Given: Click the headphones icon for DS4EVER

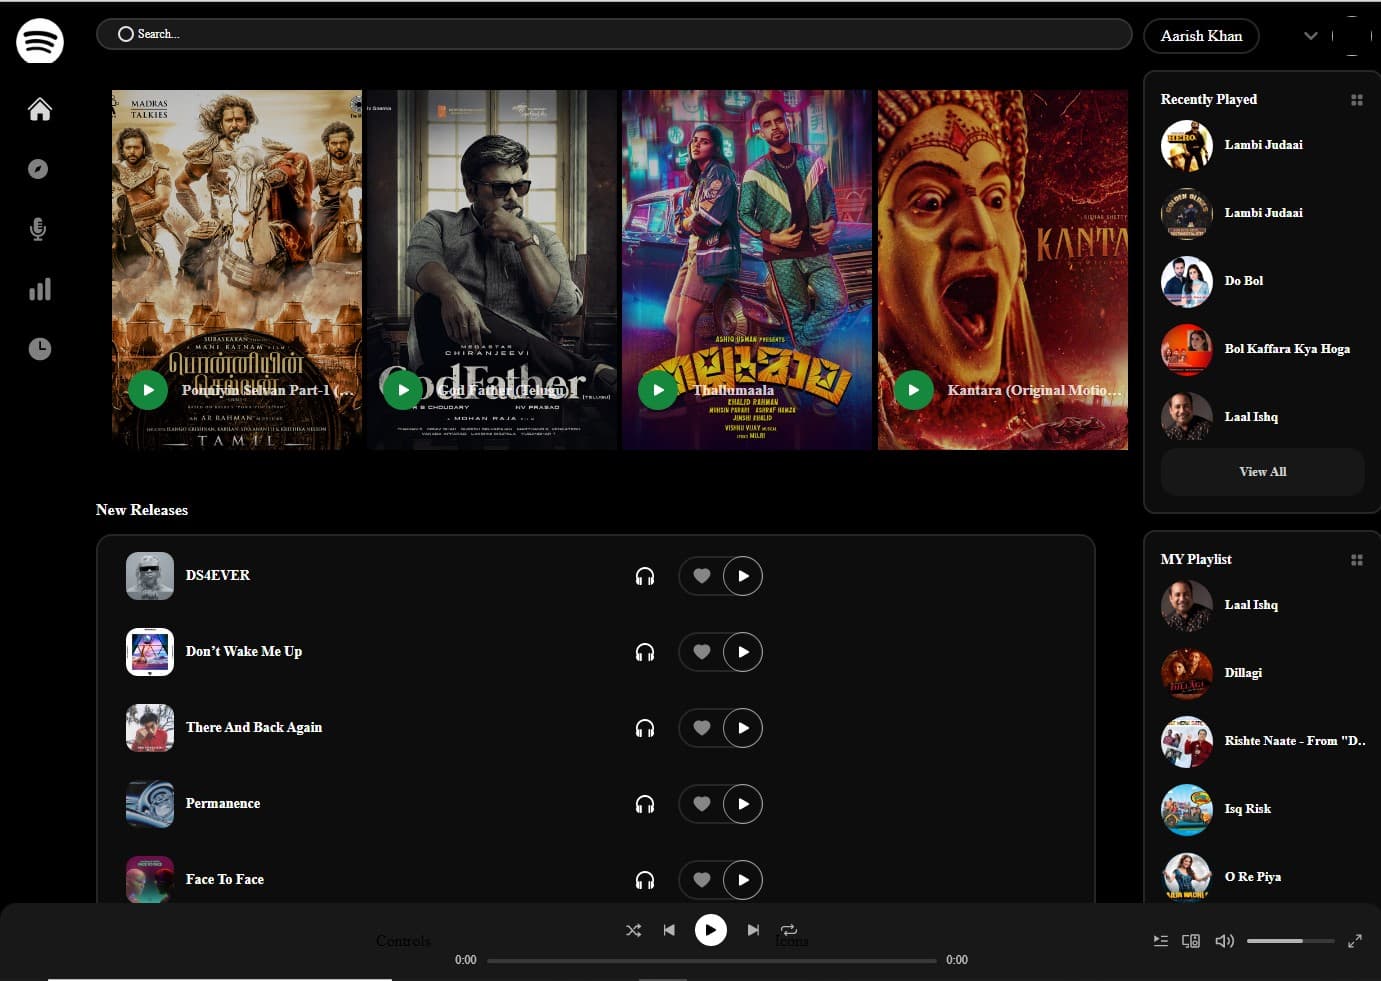Looking at the screenshot, I should [x=645, y=576].
